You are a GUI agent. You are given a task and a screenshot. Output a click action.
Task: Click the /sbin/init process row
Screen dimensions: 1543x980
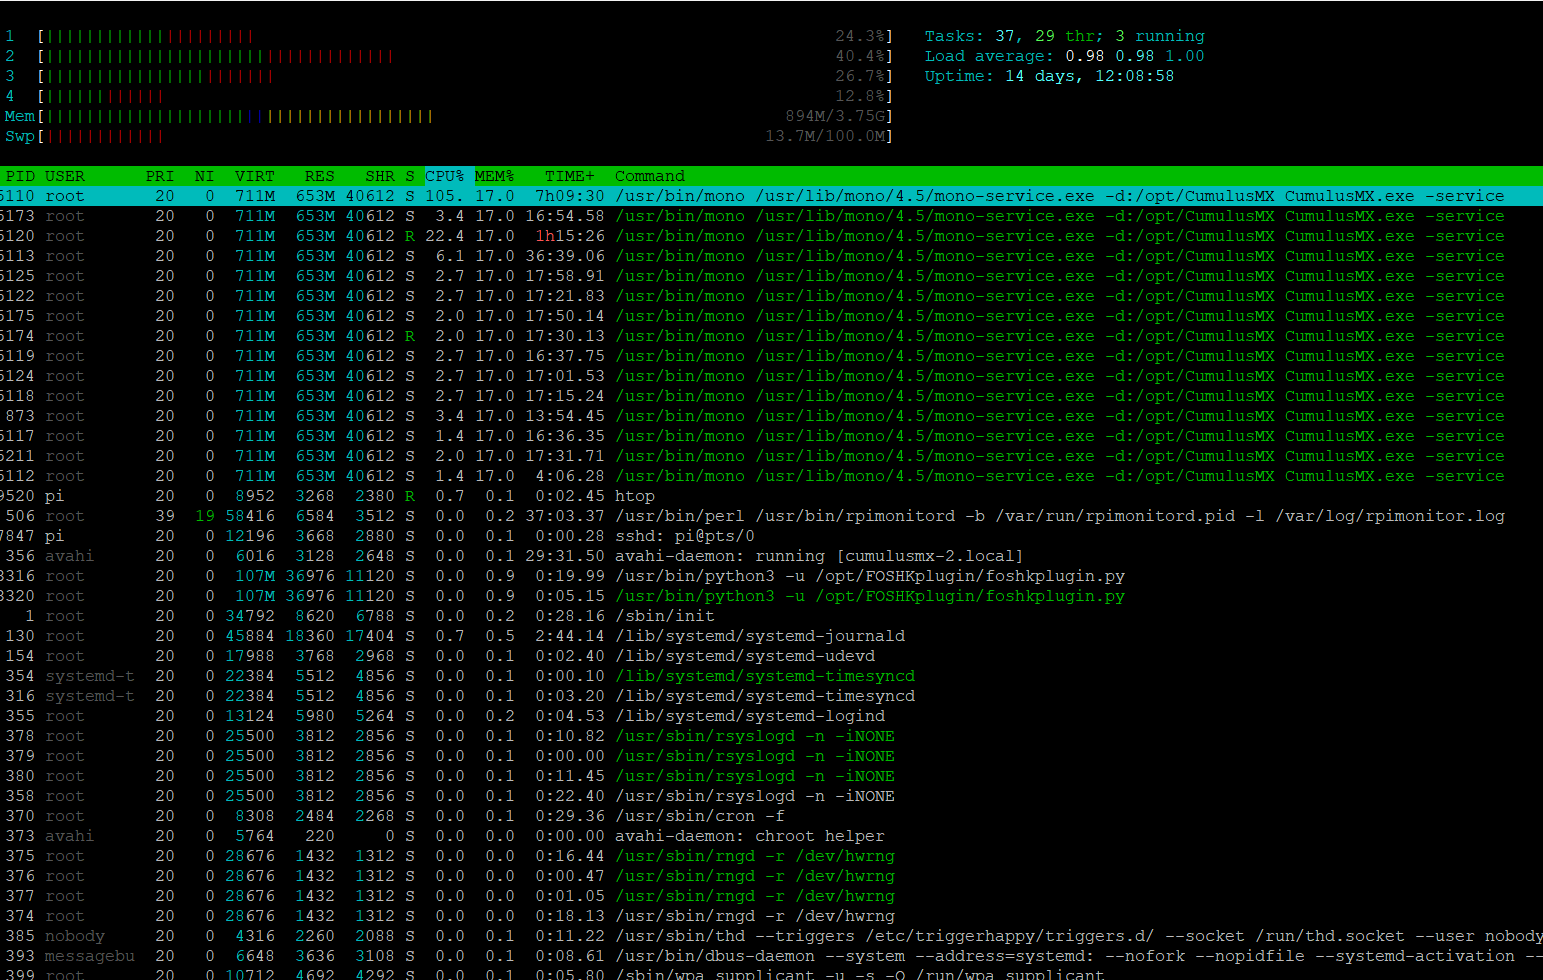(400, 616)
